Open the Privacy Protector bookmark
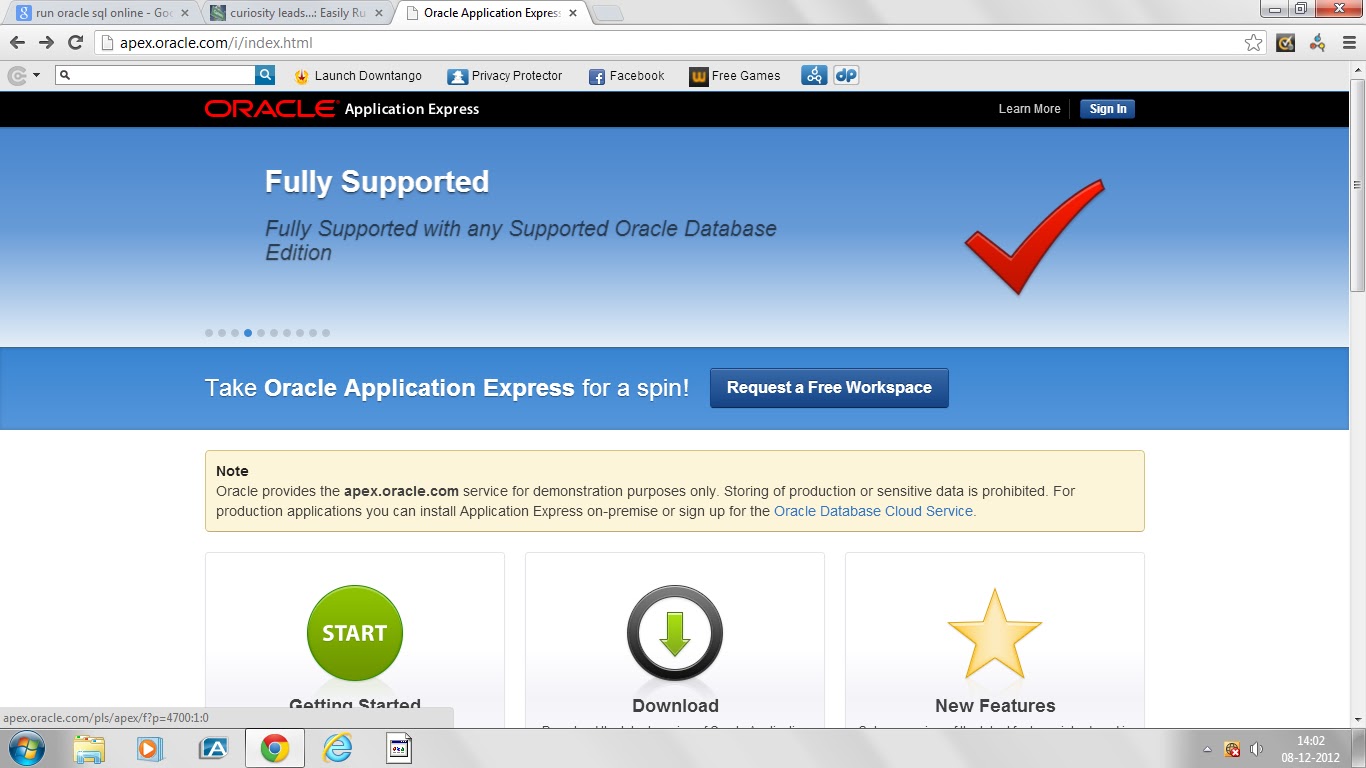This screenshot has width=1366, height=768. pos(505,76)
